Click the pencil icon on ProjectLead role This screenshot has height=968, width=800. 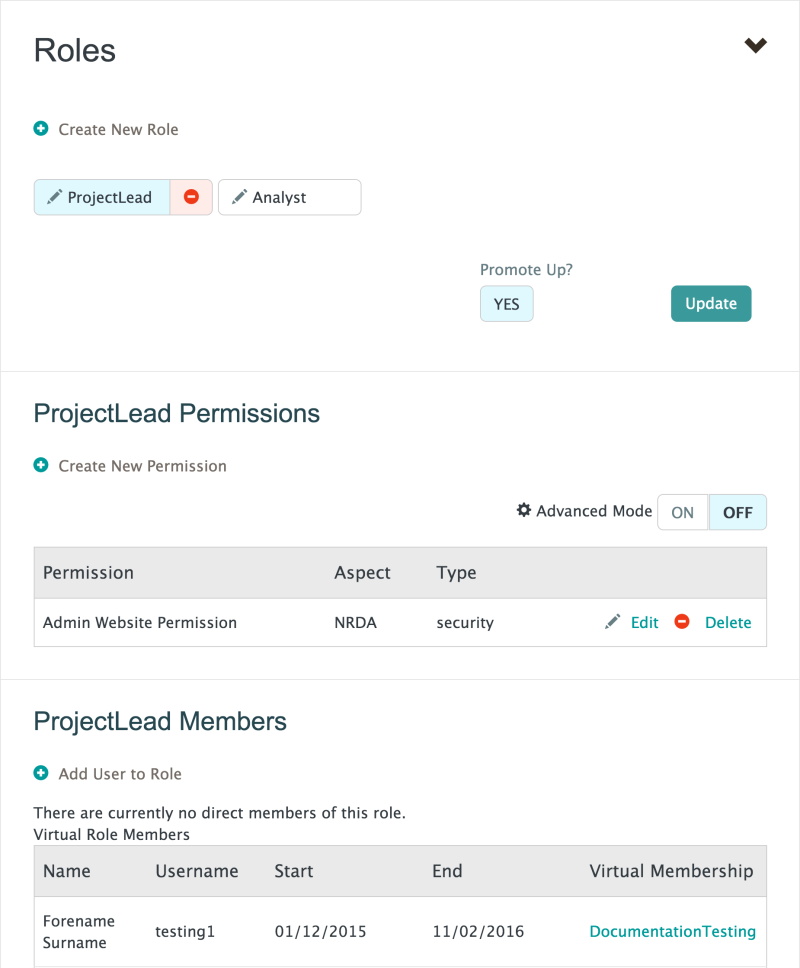click(54, 197)
